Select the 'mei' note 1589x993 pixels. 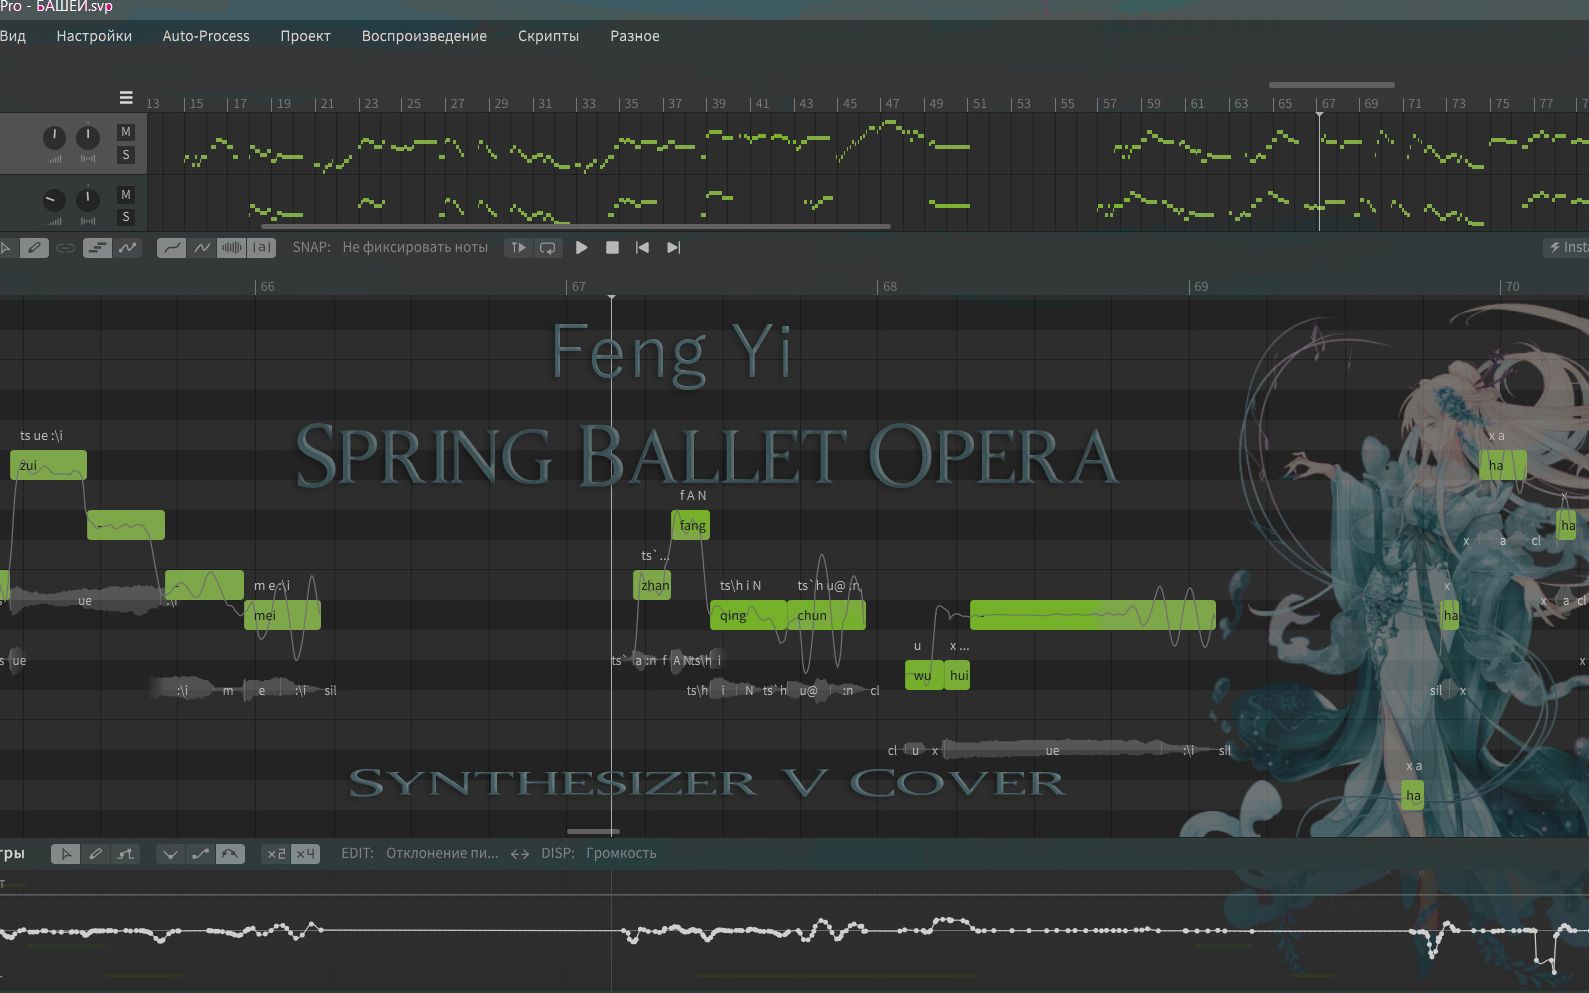(282, 615)
